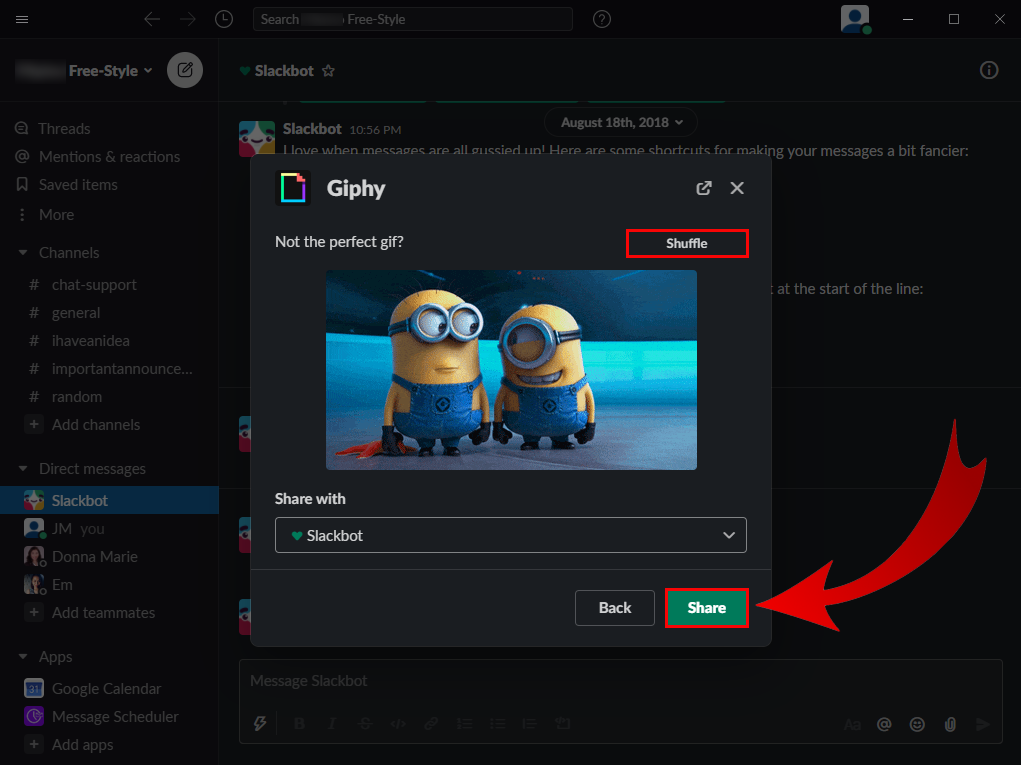Go forward in history arrow

tap(188, 20)
